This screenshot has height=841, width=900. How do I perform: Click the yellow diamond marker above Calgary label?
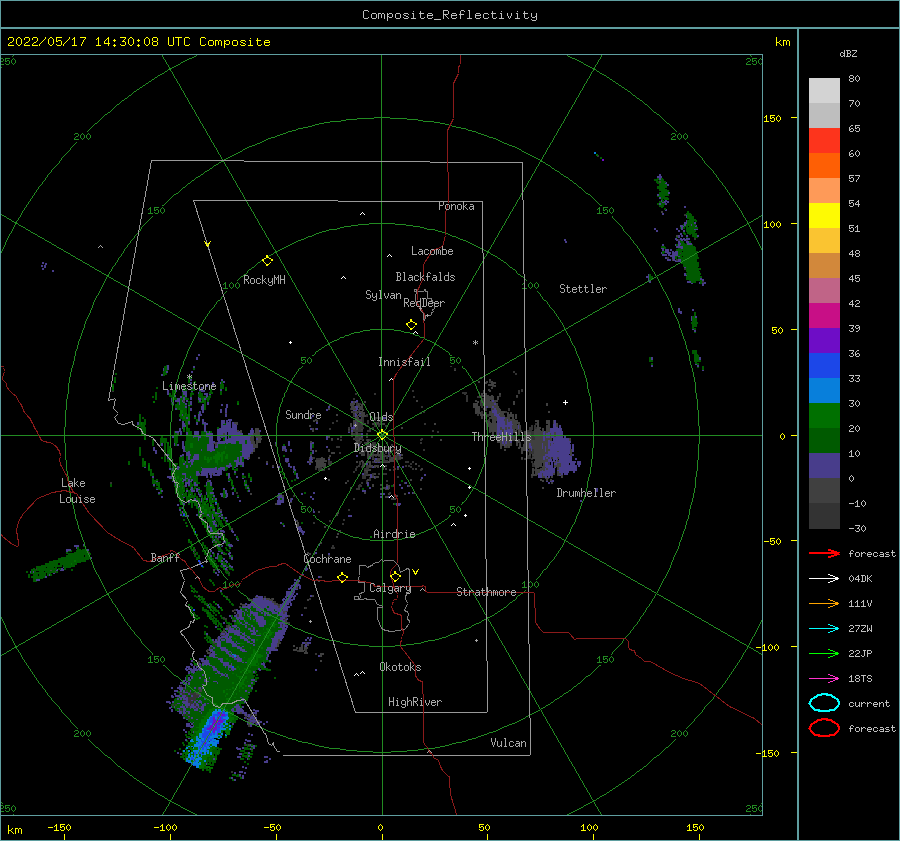point(395,576)
